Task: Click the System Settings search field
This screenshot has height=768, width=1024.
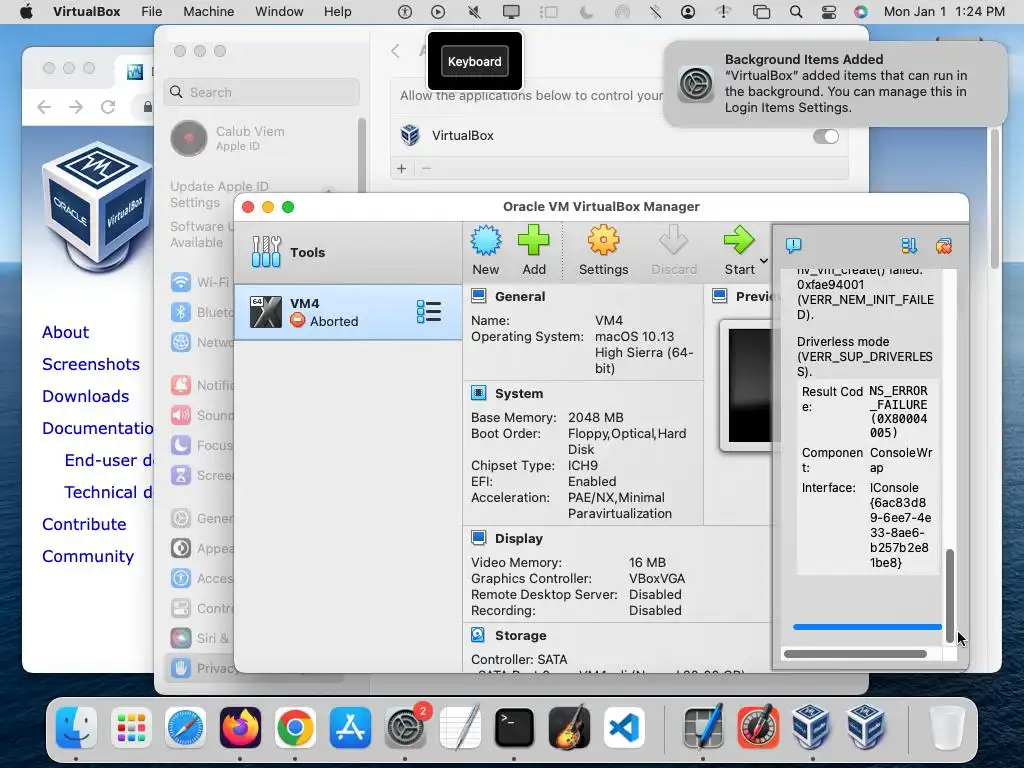Action: [262, 92]
